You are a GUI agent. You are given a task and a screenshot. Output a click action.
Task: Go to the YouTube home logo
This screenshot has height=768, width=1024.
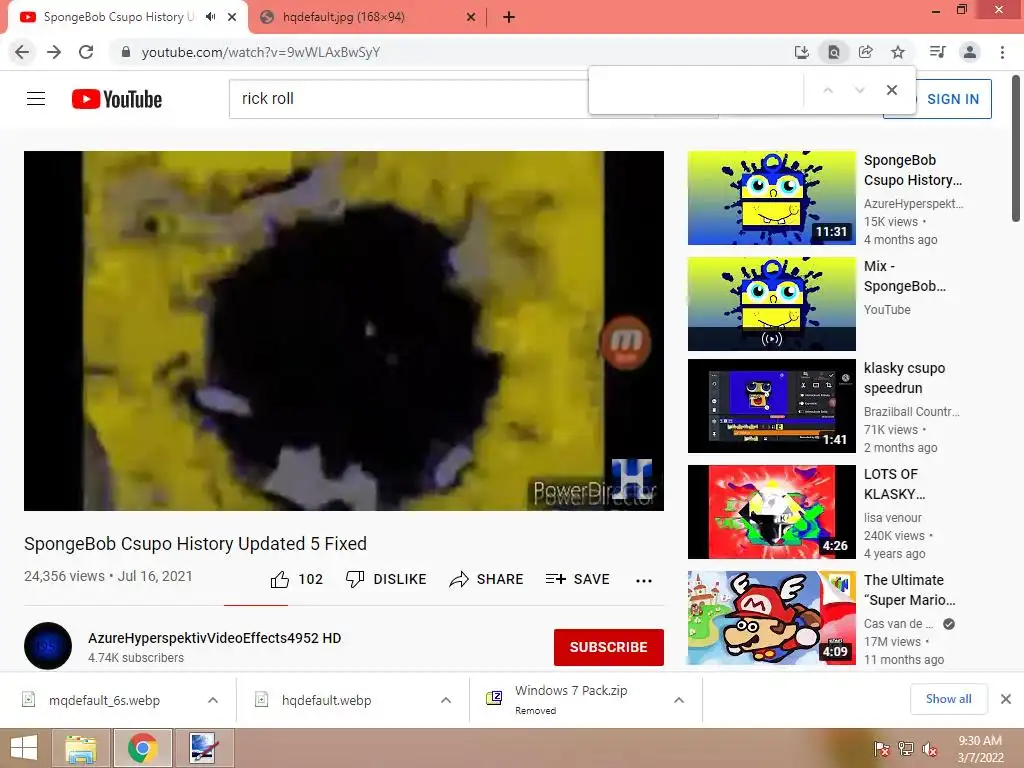pyautogui.click(x=117, y=99)
